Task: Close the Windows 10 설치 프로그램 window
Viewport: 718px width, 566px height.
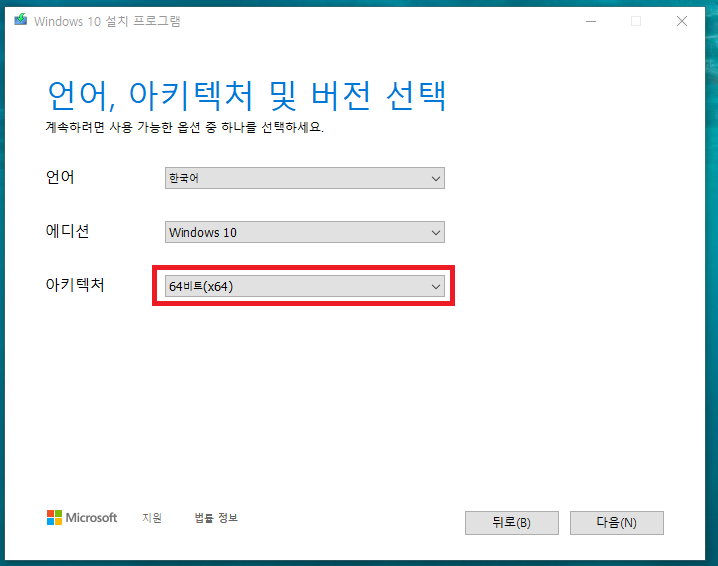Action: [x=682, y=21]
